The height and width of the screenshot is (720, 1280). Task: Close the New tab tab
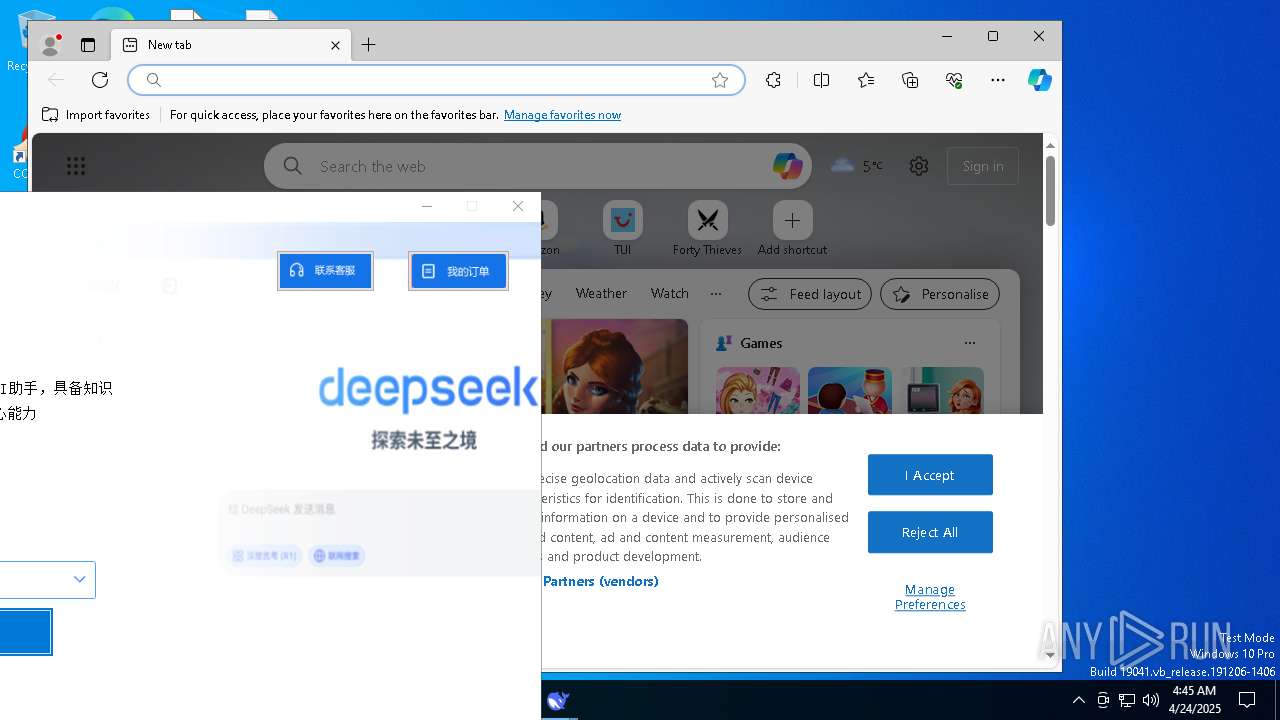[335, 45]
